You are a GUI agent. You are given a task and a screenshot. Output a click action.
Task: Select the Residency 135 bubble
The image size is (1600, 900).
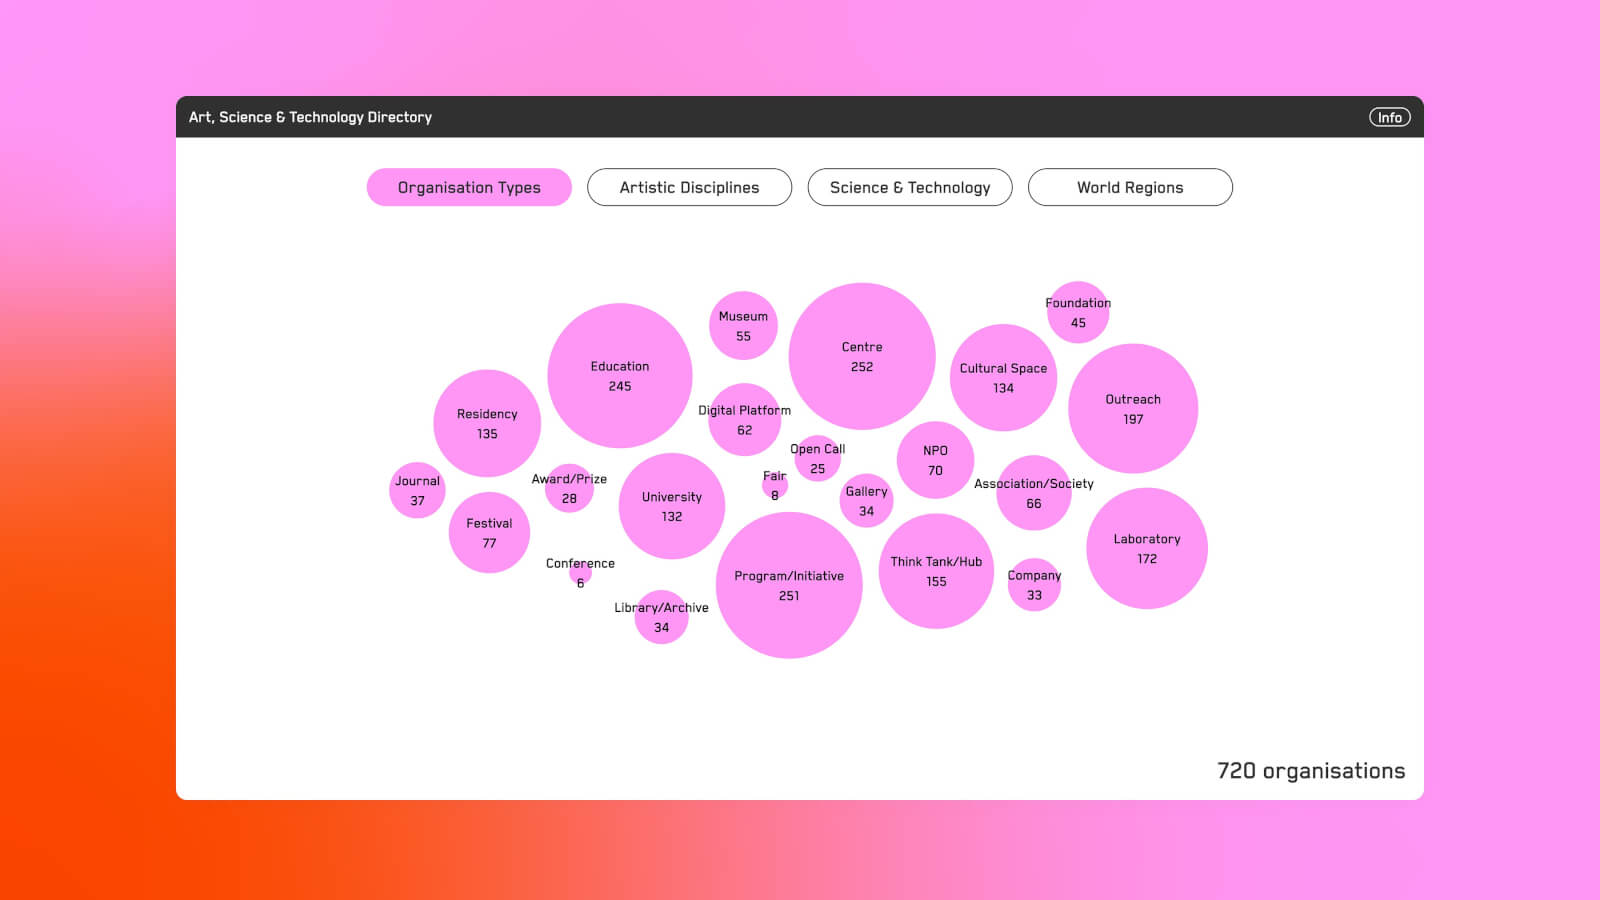pos(487,423)
